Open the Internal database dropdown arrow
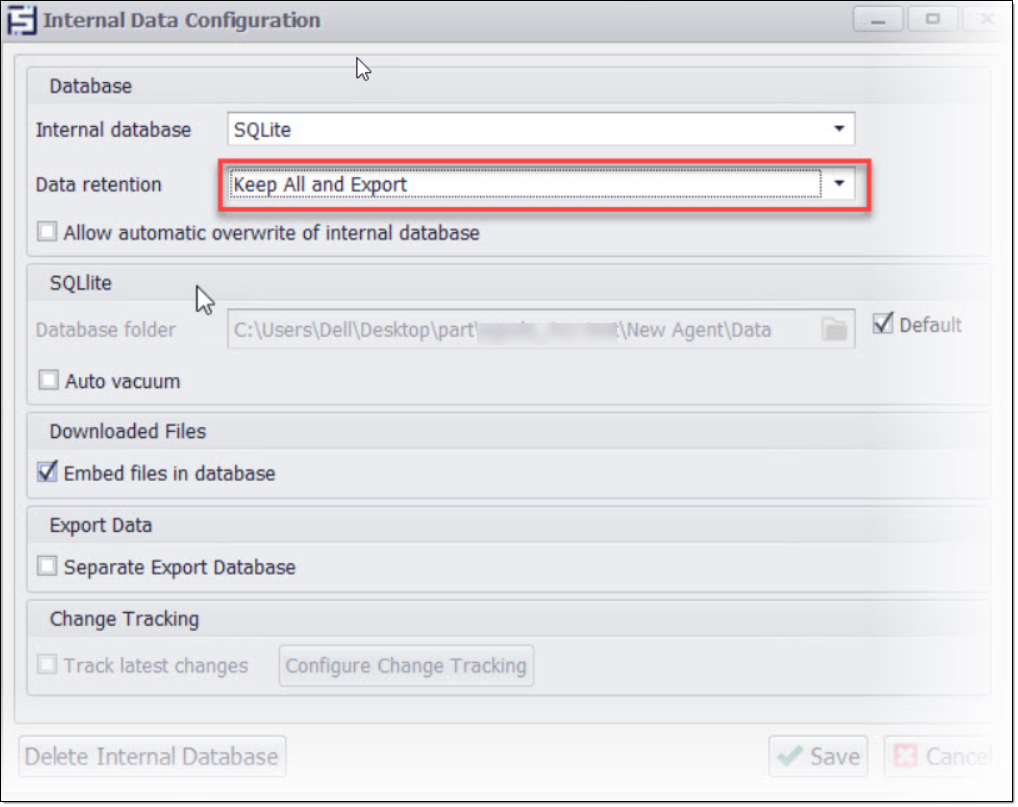The image size is (1018, 807). tap(838, 129)
